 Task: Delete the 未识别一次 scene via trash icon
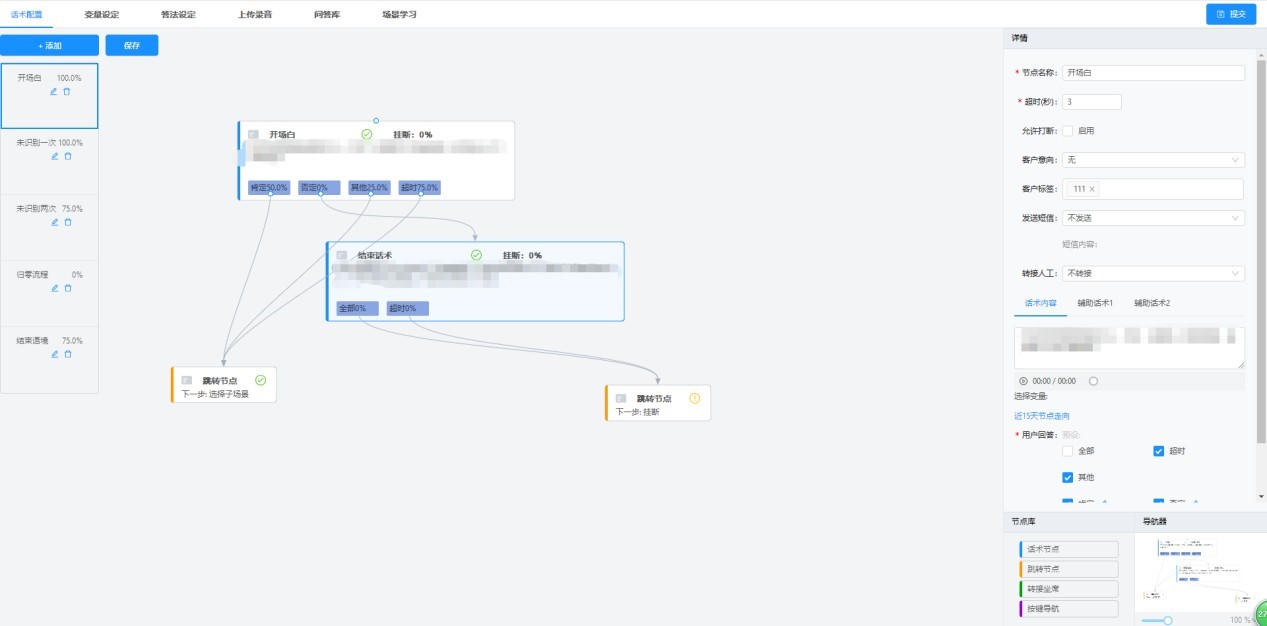68,156
